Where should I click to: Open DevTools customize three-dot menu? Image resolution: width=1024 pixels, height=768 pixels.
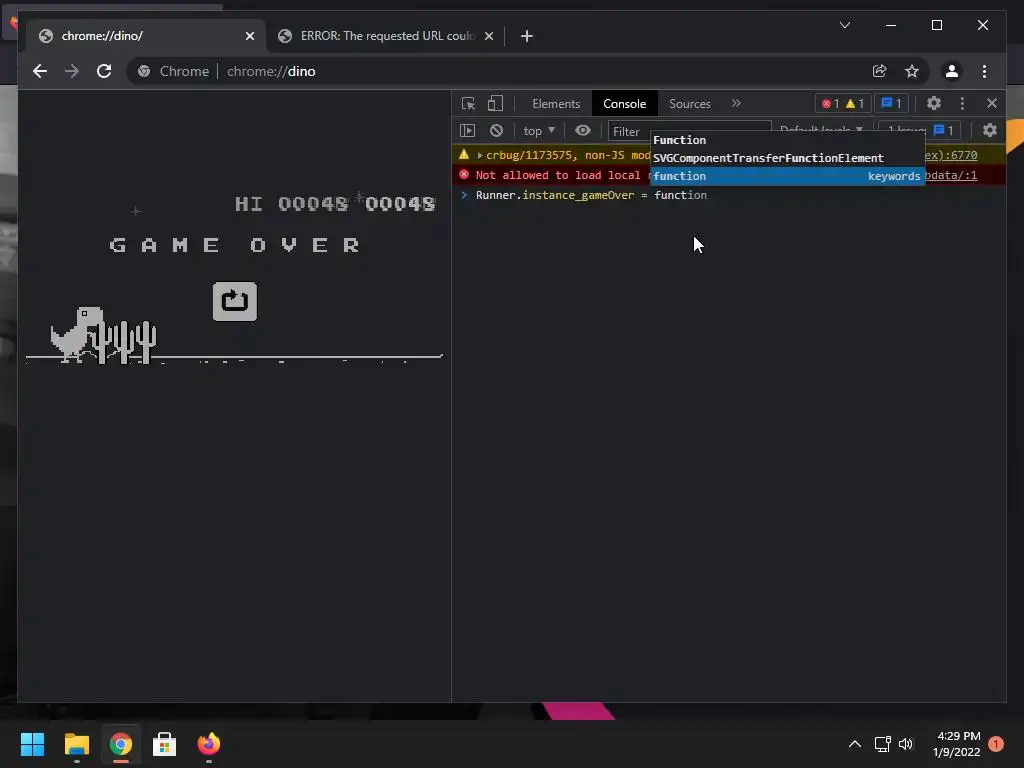tap(962, 103)
